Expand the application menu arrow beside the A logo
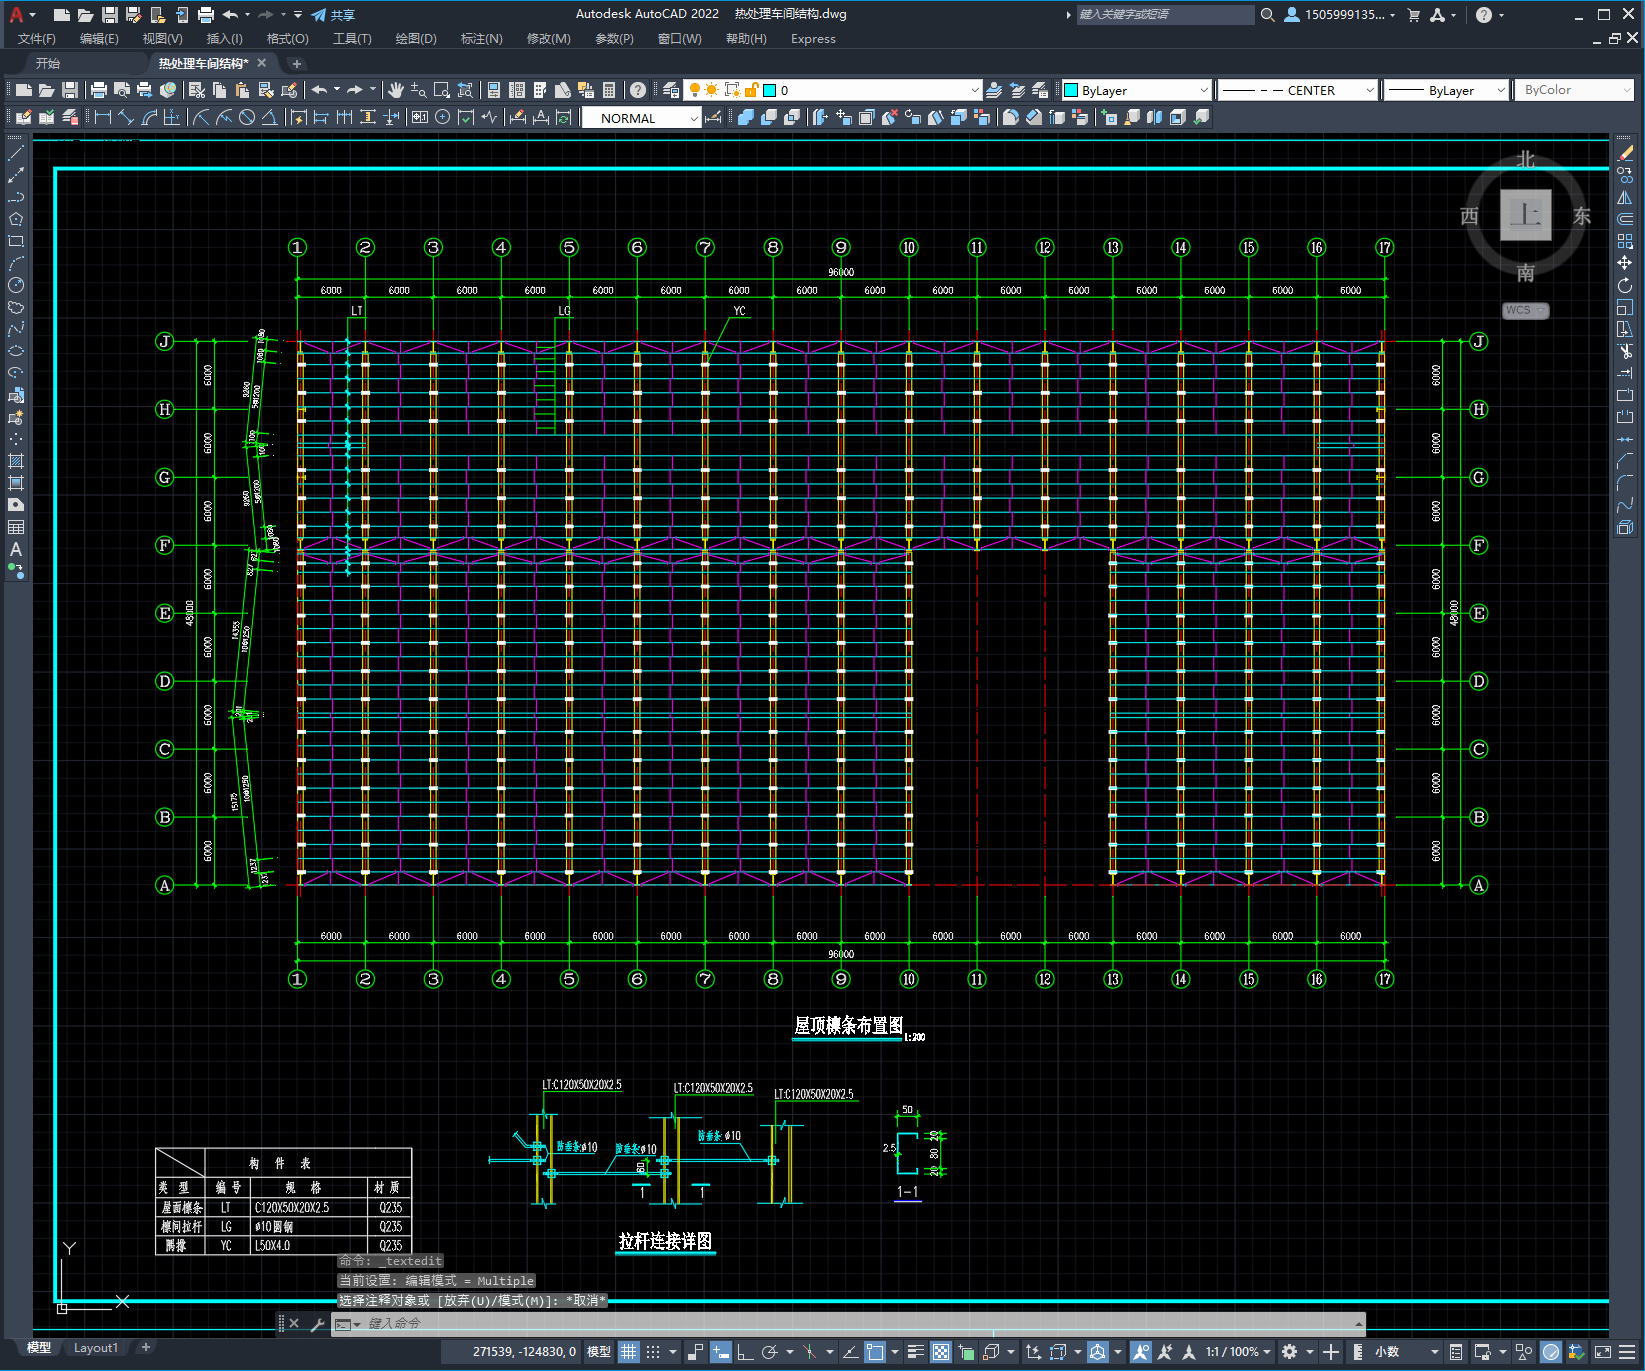This screenshot has width=1645, height=1371. (x=33, y=15)
